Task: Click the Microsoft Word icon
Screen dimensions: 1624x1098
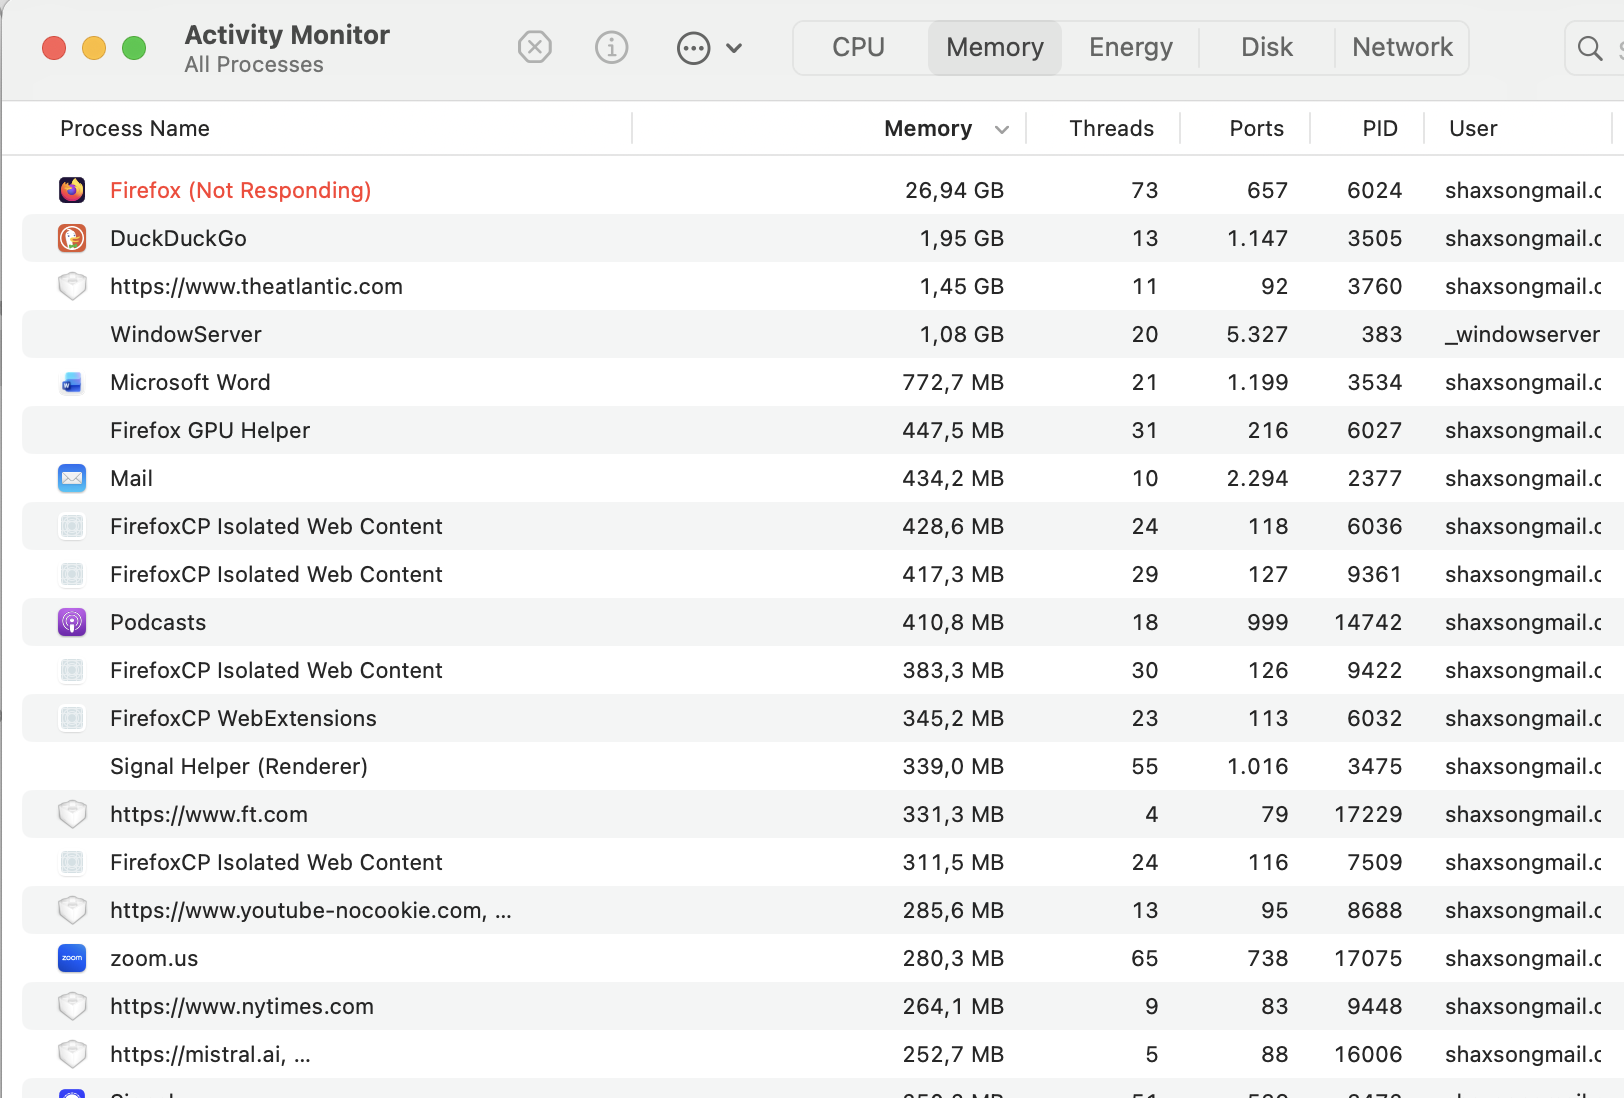Action: tap(72, 382)
